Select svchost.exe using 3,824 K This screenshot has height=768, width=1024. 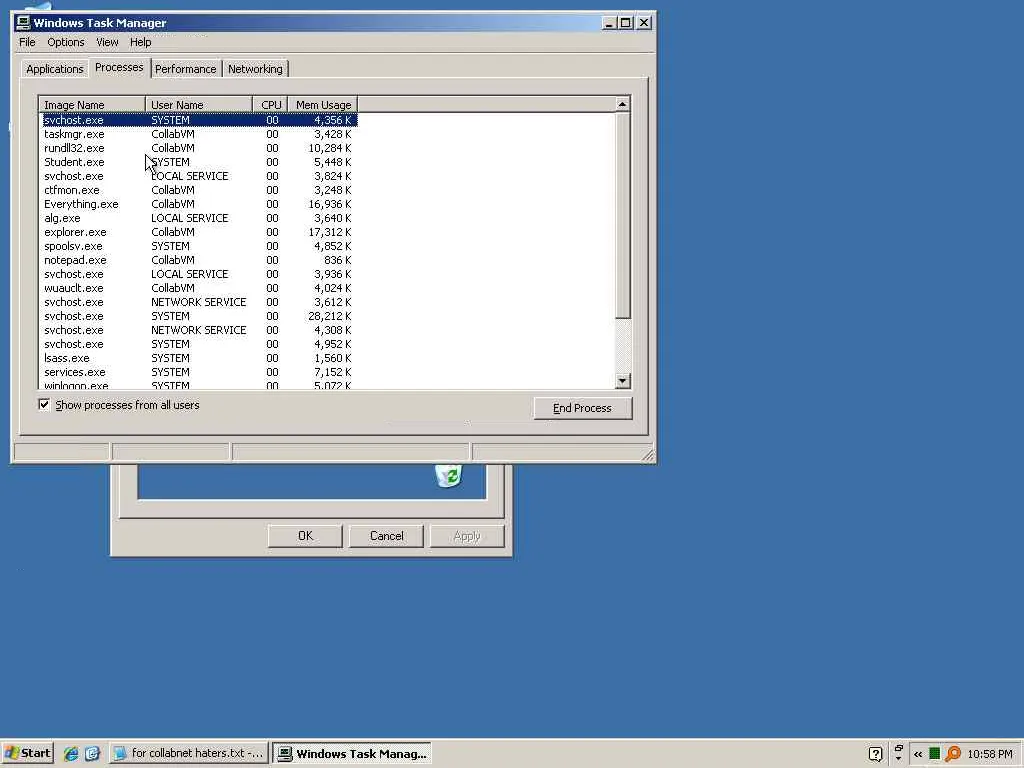[198, 176]
